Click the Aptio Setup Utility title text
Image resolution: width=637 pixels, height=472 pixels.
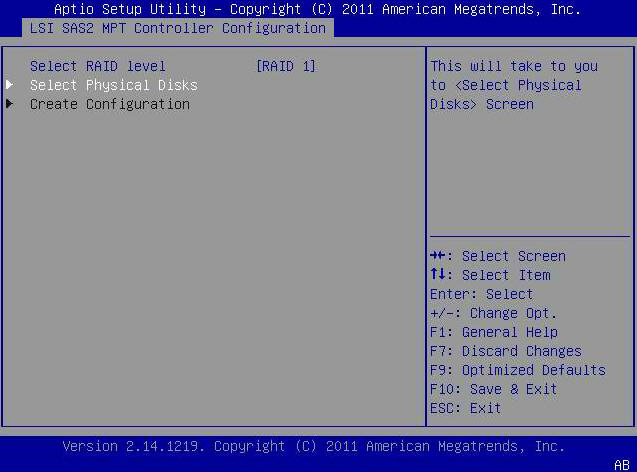coord(317,9)
